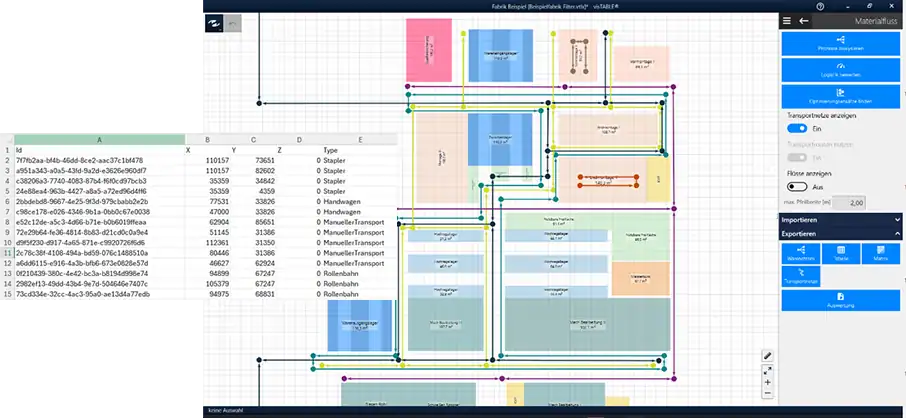Click cell with Id 2c78c38f-4108-494a-bd59-076c1488510a

99,253
